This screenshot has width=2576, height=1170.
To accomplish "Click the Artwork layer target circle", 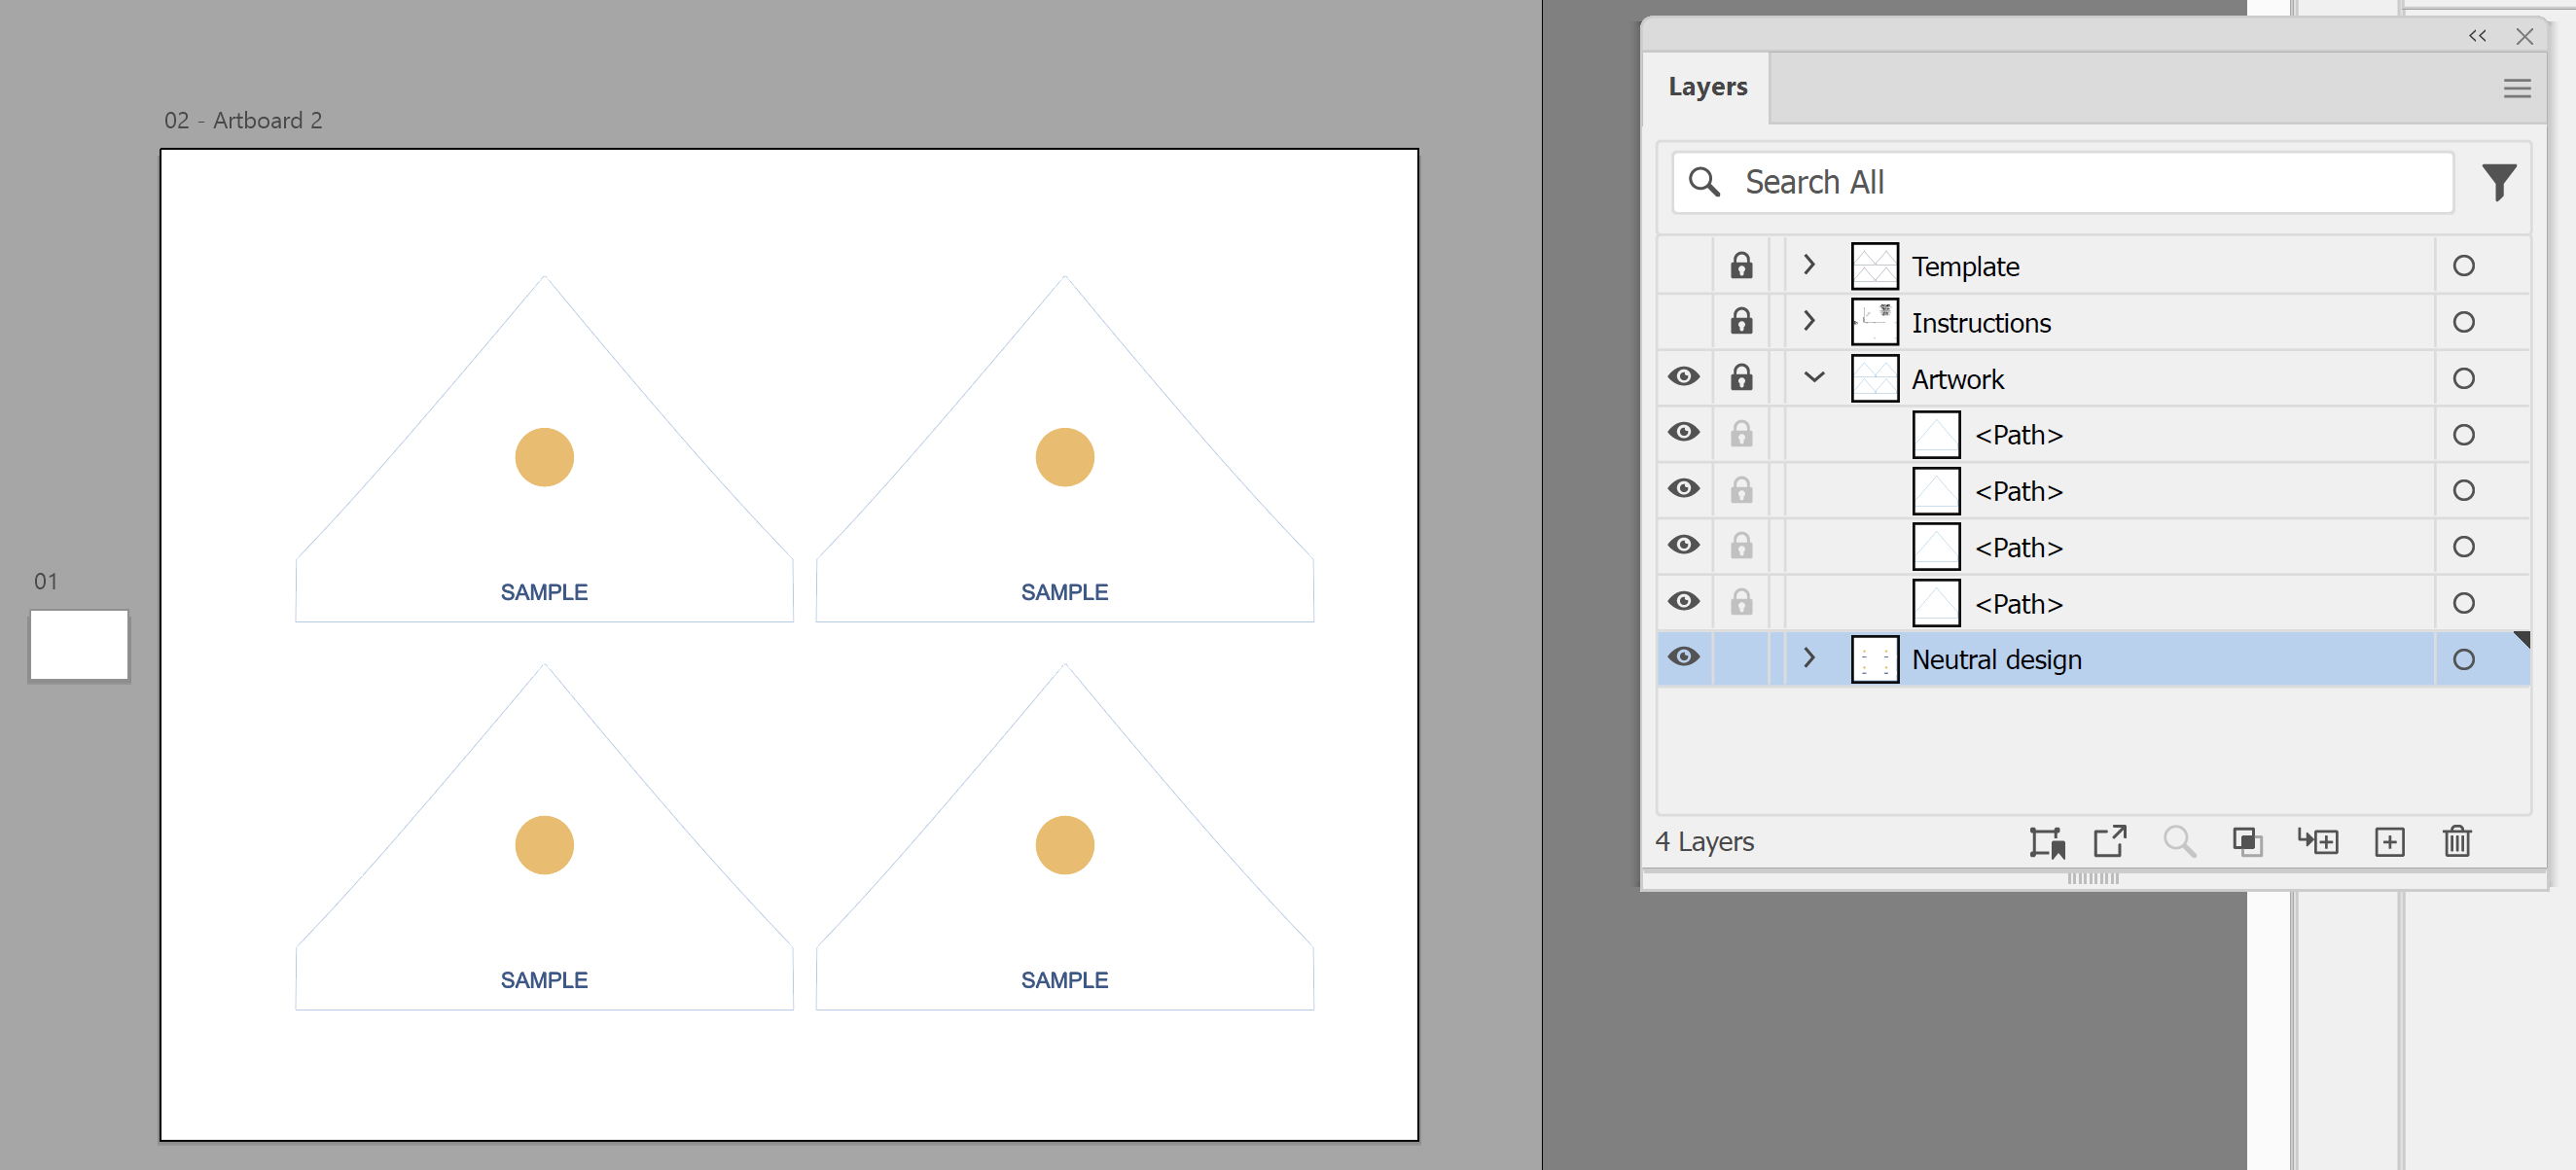I will point(2463,379).
